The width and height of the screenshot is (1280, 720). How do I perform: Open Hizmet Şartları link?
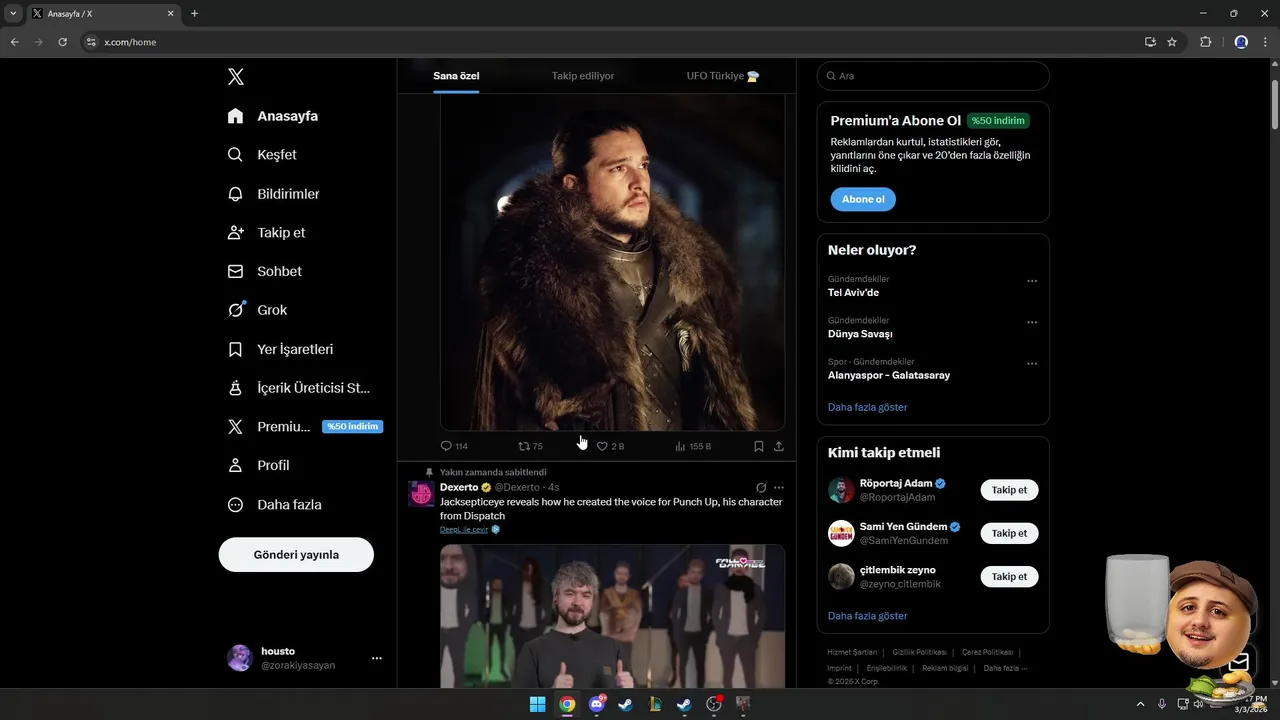point(852,652)
